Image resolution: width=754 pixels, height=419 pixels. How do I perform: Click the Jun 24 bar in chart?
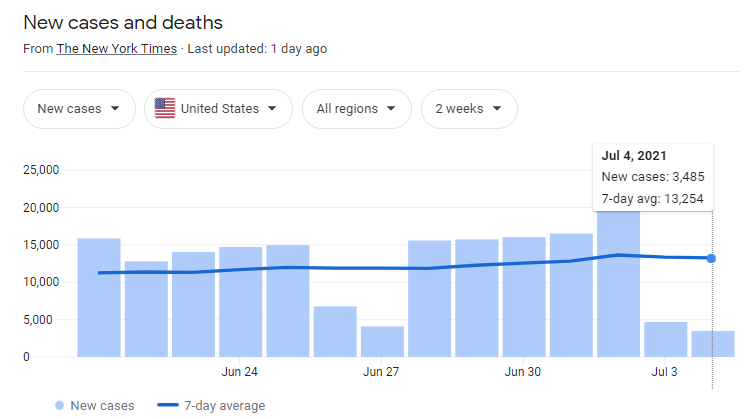click(x=240, y=302)
